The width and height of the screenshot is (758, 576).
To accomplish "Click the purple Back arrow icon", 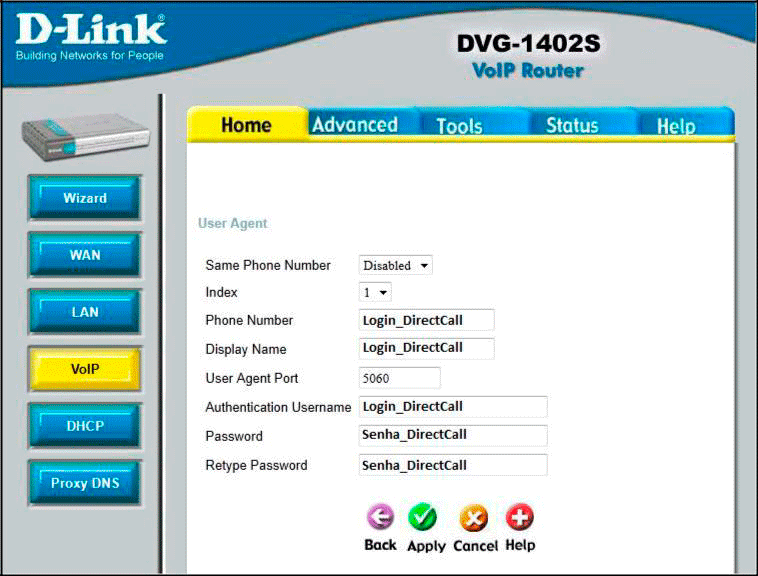I will pos(380,517).
